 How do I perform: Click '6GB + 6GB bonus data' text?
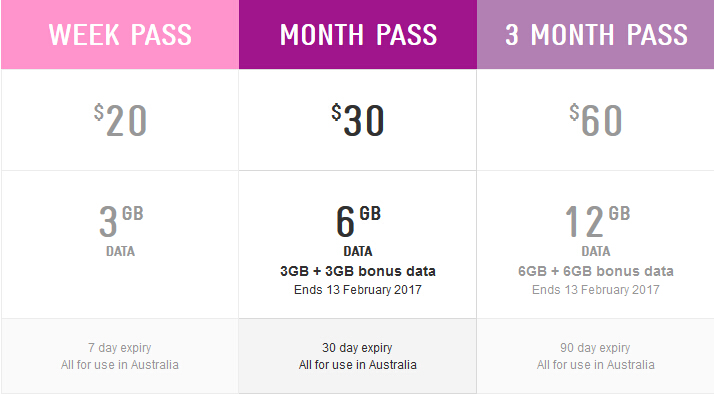coord(596,271)
